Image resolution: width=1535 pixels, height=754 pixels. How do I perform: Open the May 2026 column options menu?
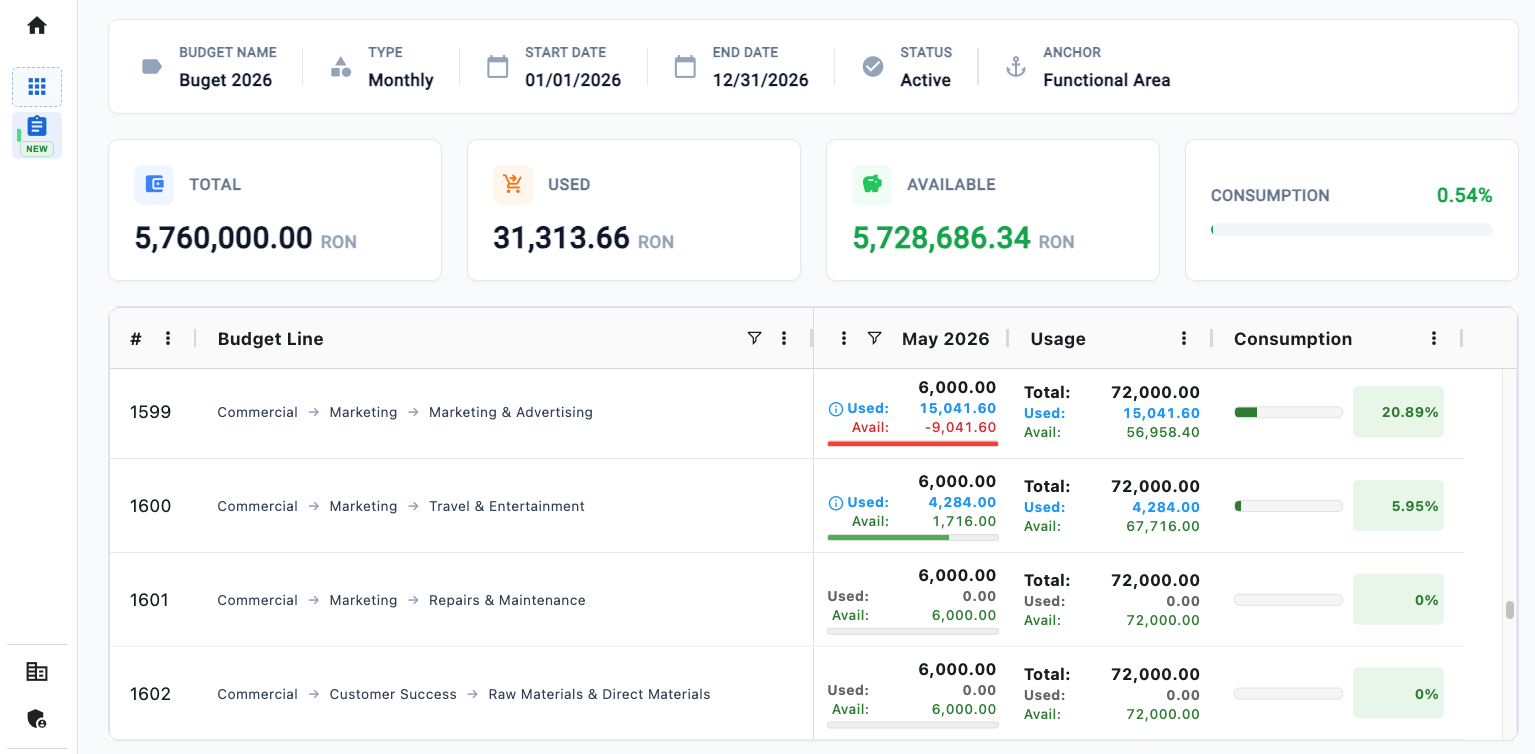pyautogui.click(x=844, y=338)
